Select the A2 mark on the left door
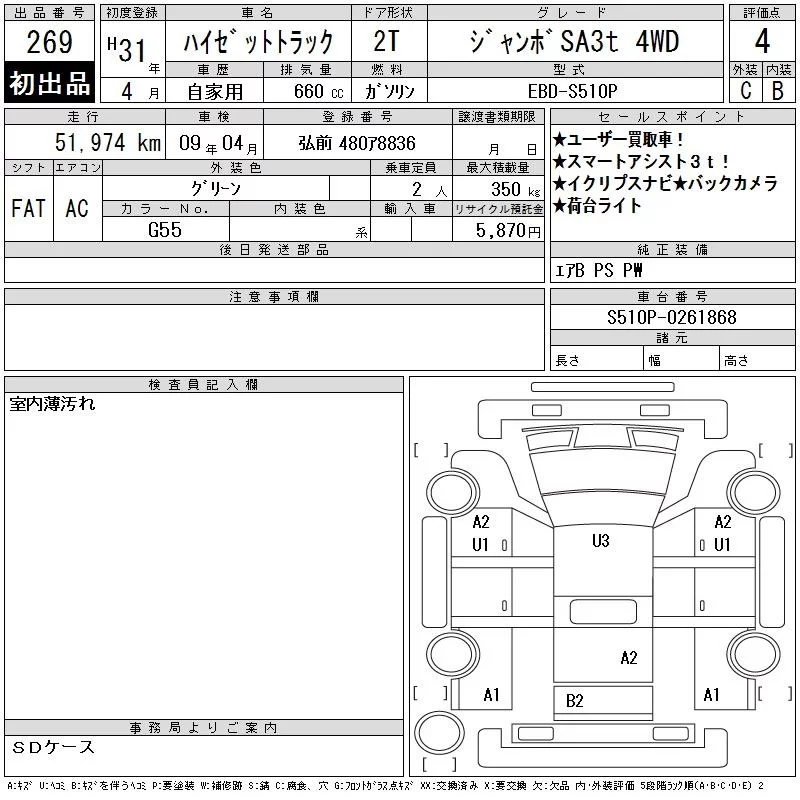The height and width of the screenshot is (800, 800). coord(481,522)
